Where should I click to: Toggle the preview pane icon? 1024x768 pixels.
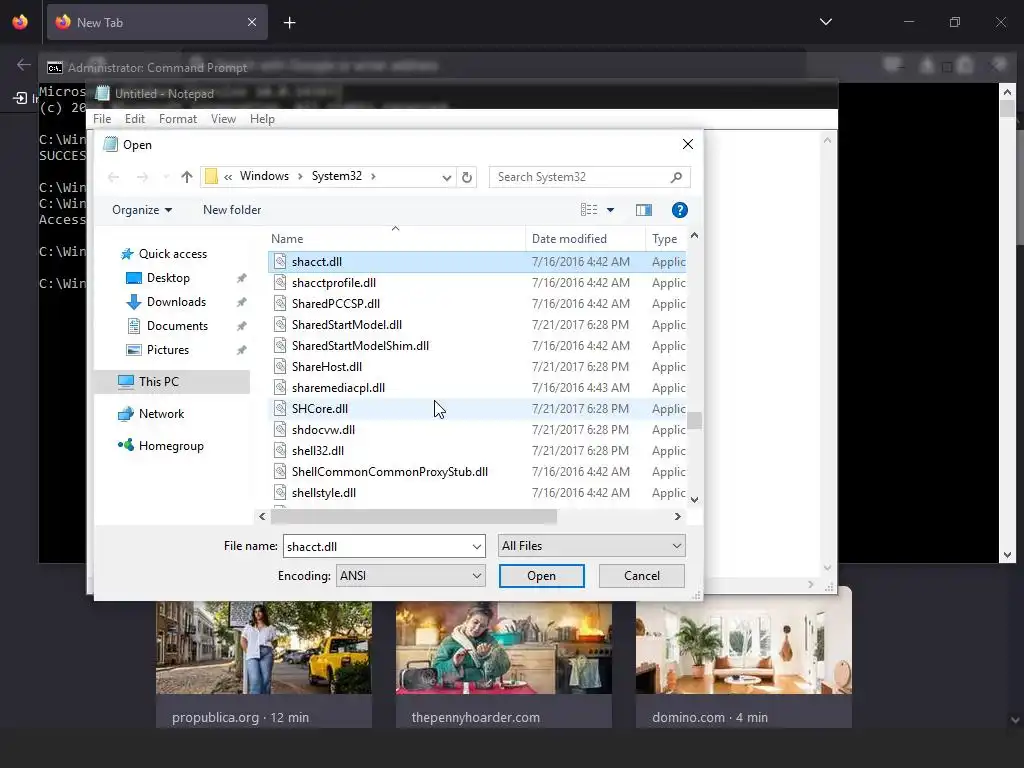pos(644,210)
